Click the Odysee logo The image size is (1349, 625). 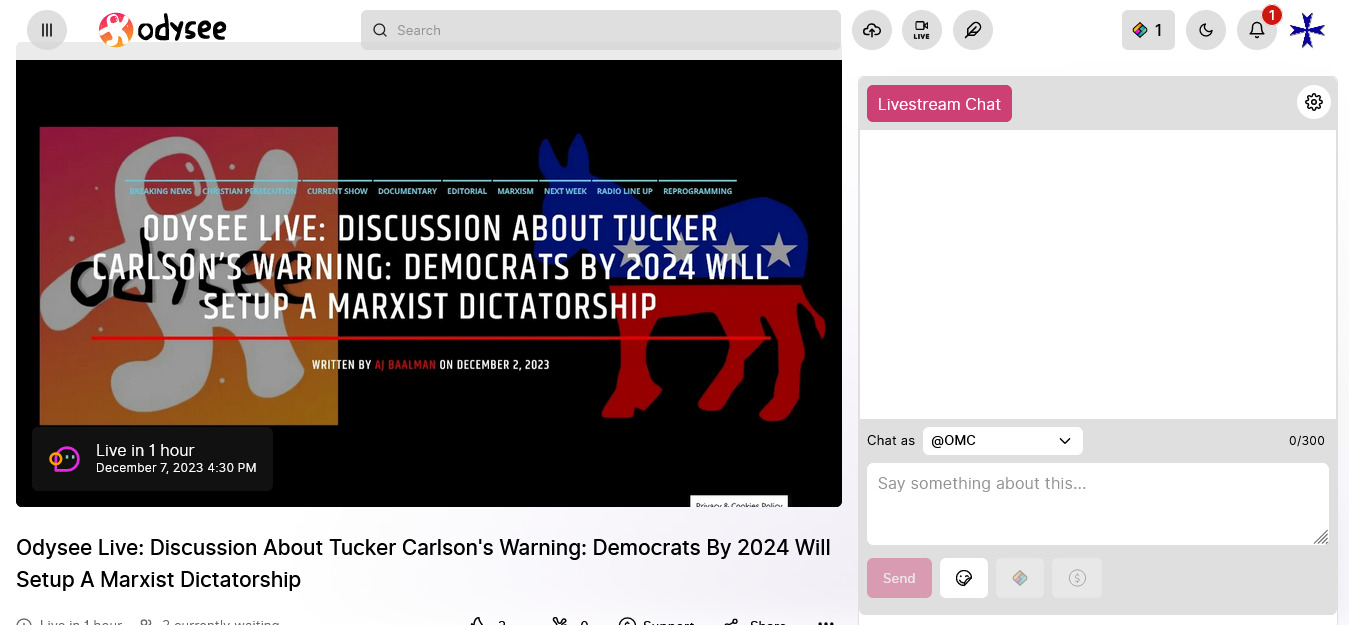(x=163, y=30)
